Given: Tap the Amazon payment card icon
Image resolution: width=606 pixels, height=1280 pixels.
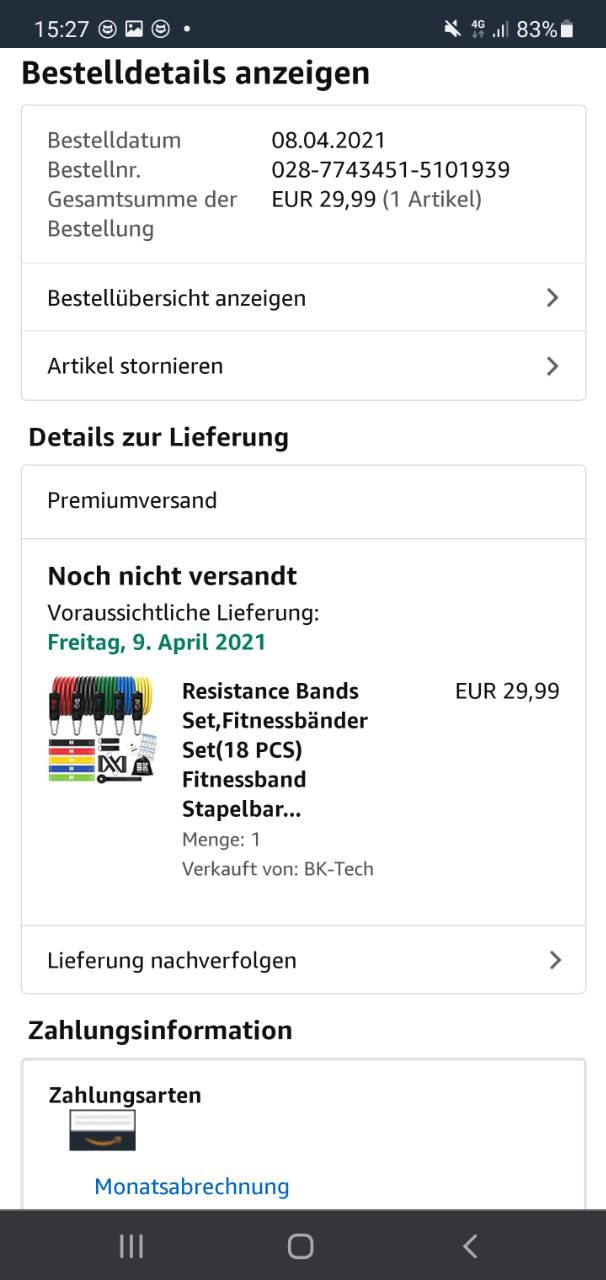Looking at the screenshot, I should coord(102,1130).
